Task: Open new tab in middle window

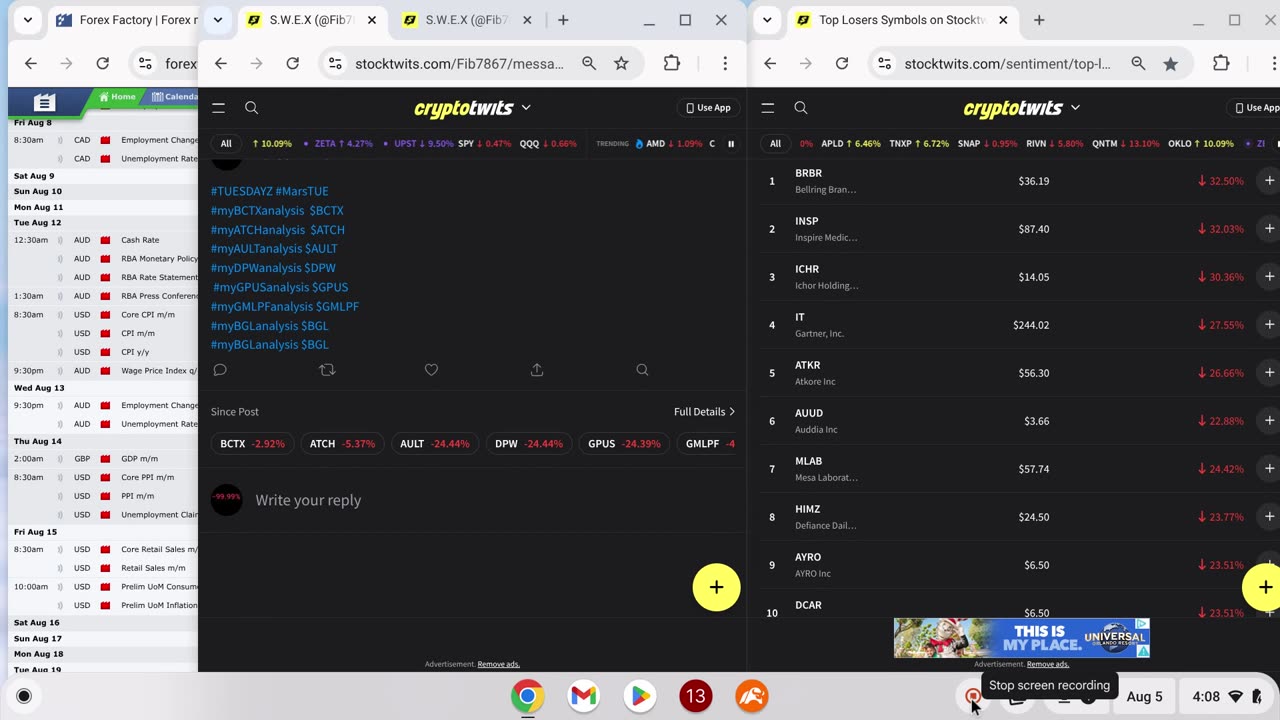Action: (563, 20)
